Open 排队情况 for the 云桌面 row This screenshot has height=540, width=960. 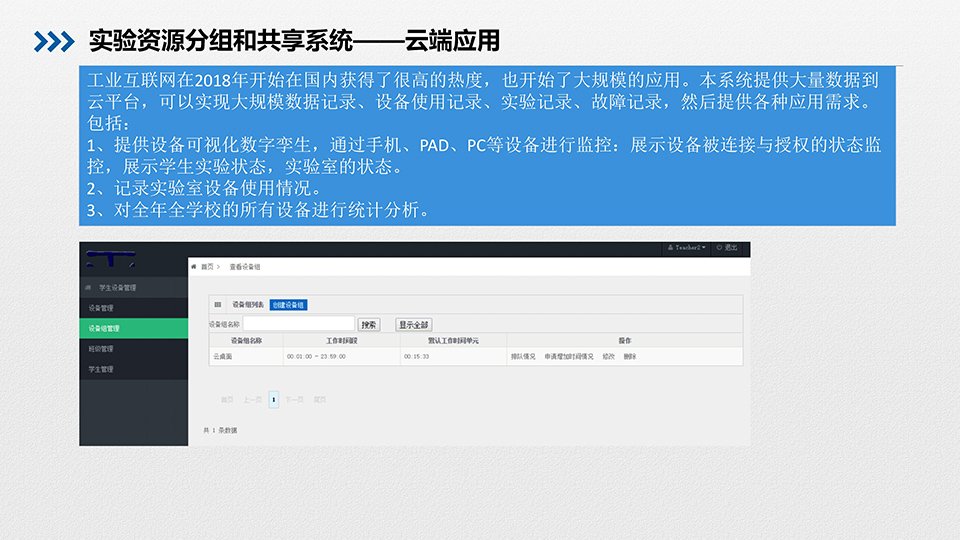coord(523,356)
